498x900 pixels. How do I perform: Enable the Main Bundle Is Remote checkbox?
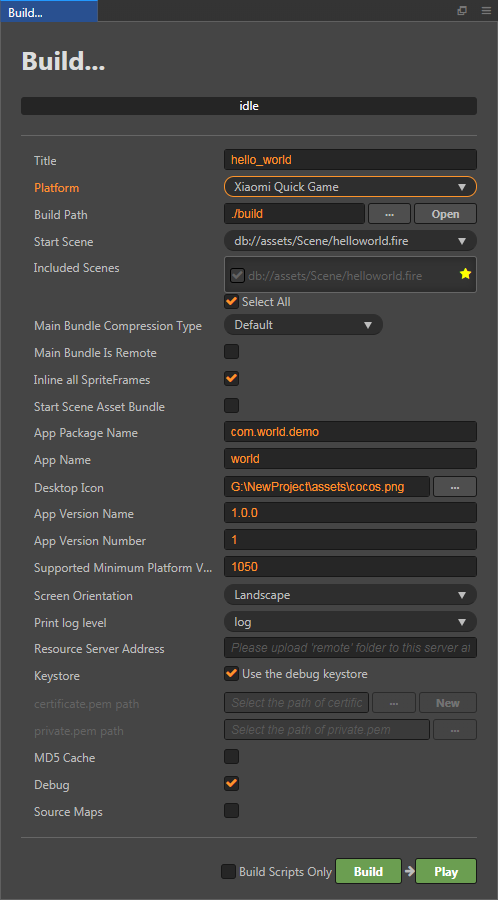[x=231, y=352]
